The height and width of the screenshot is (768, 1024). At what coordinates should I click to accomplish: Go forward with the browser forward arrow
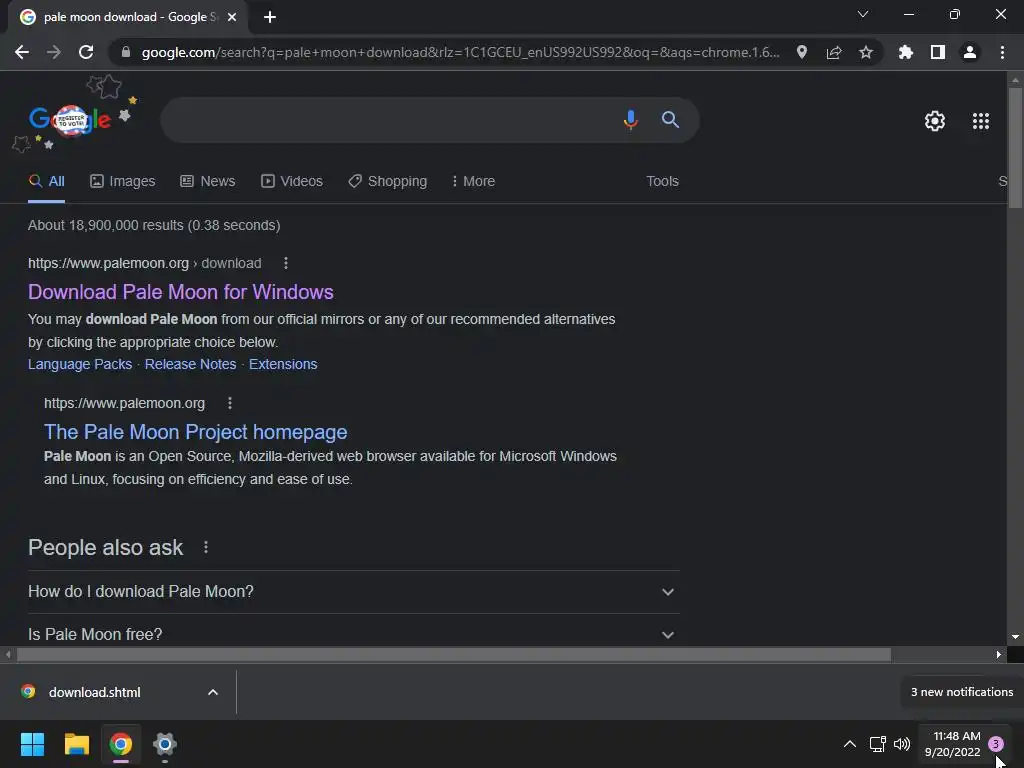click(x=54, y=52)
